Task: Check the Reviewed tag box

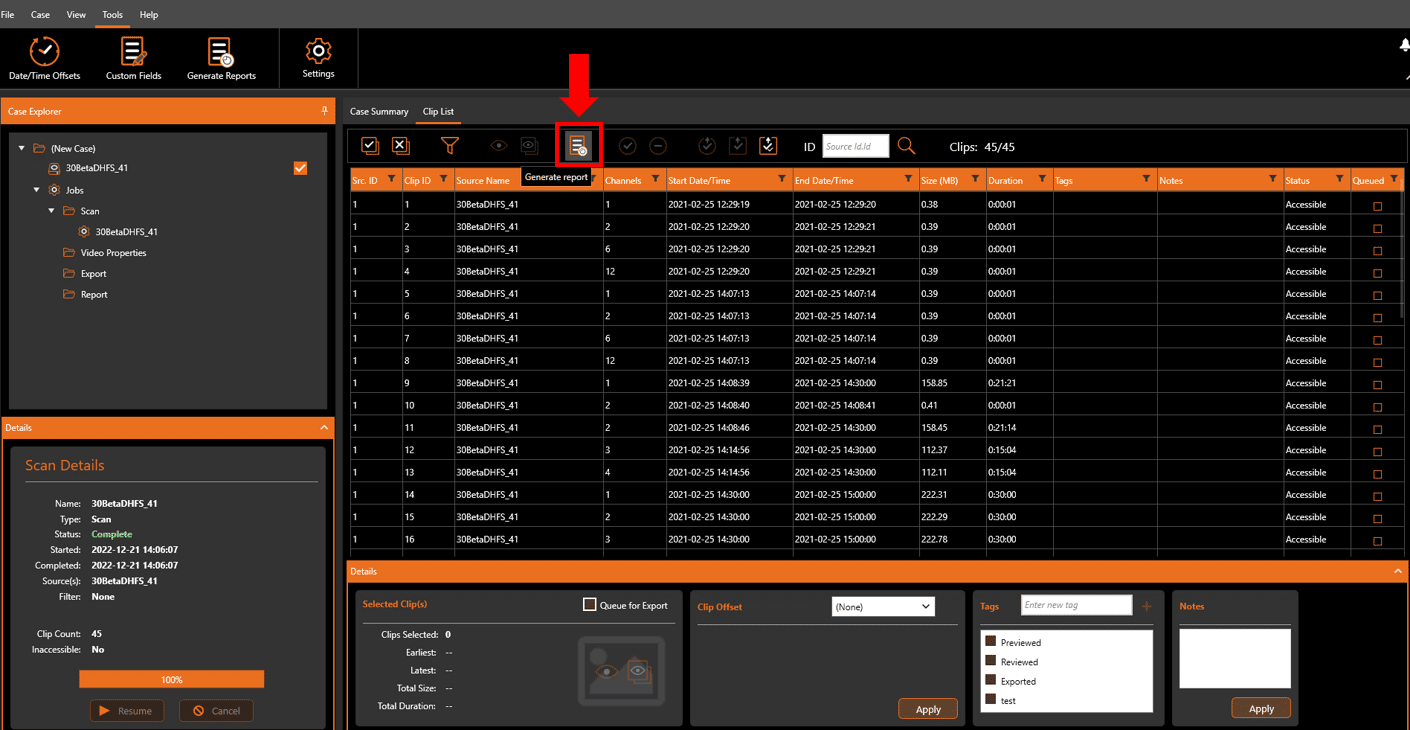Action: click(991, 661)
